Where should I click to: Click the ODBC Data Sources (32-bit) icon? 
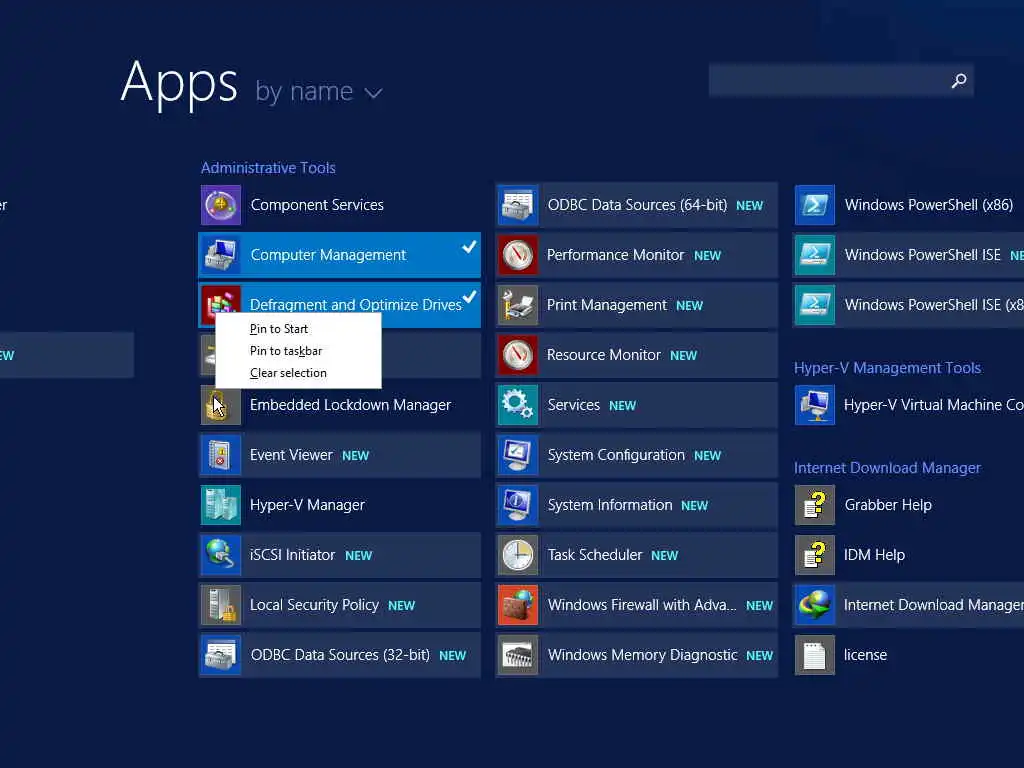(221, 654)
